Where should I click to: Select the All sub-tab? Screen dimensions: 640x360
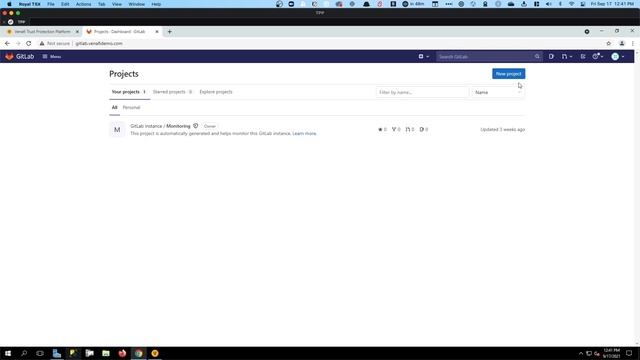(114, 107)
